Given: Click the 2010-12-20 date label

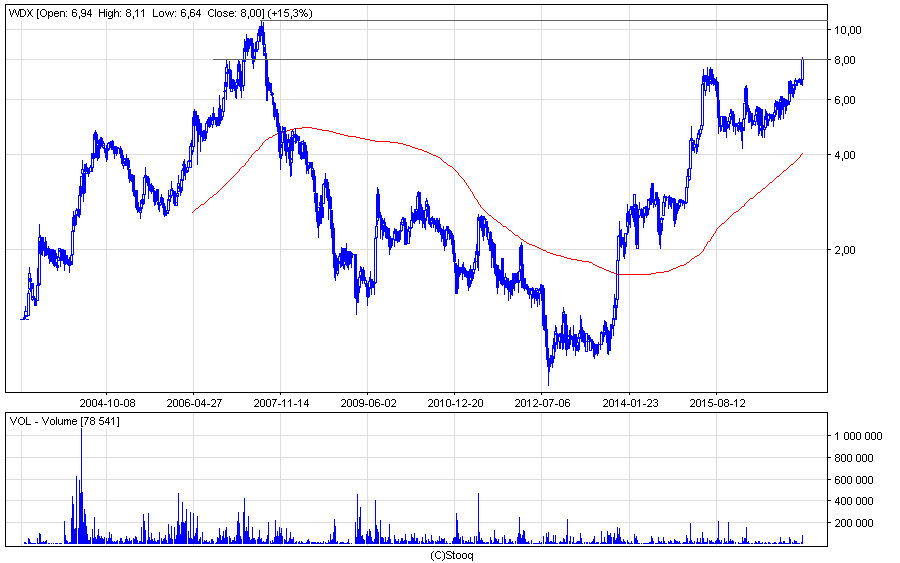Looking at the screenshot, I should [x=455, y=403].
